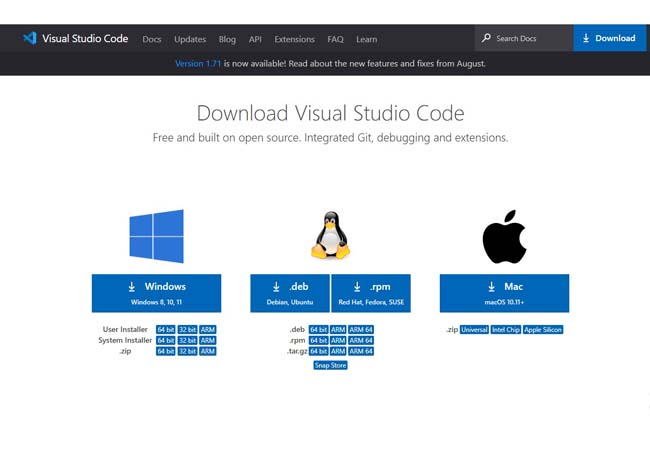Click the 'Free and built on open source' subtitle

click(x=330, y=138)
